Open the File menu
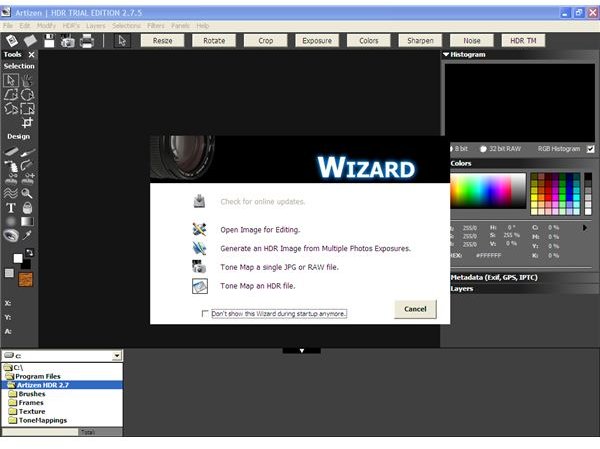The image size is (600, 449). tap(8, 26)
